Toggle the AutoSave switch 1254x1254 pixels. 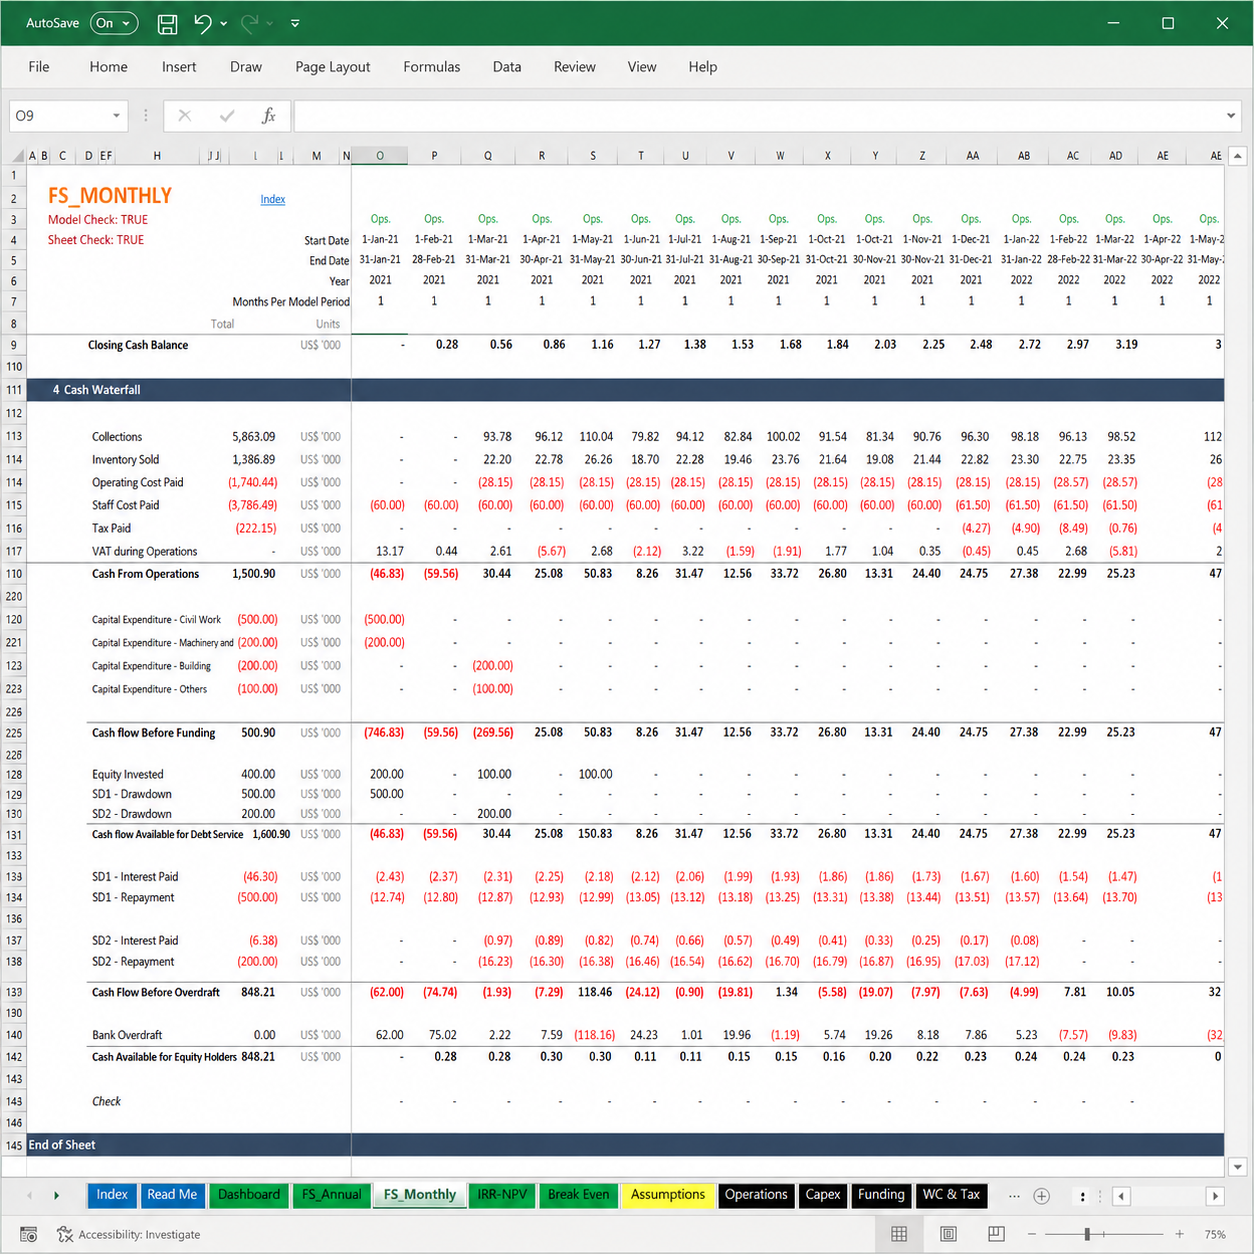[x=114, y=23]
